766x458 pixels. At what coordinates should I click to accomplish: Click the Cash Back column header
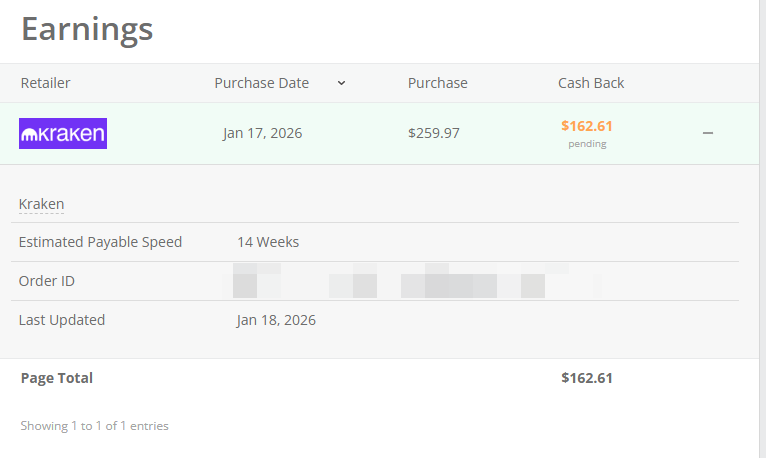click(x=590, y=83)
